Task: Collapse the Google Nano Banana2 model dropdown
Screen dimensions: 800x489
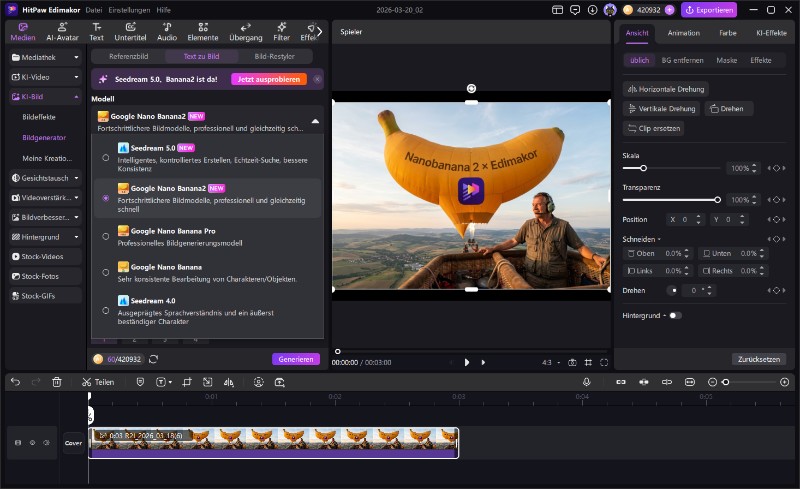Action: (x=315, y=121)
